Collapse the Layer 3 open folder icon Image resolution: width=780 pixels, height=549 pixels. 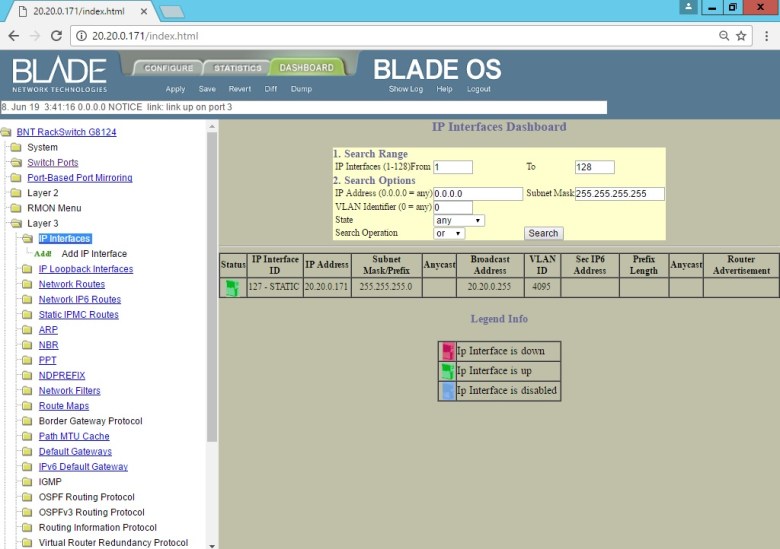click(16, 223)
